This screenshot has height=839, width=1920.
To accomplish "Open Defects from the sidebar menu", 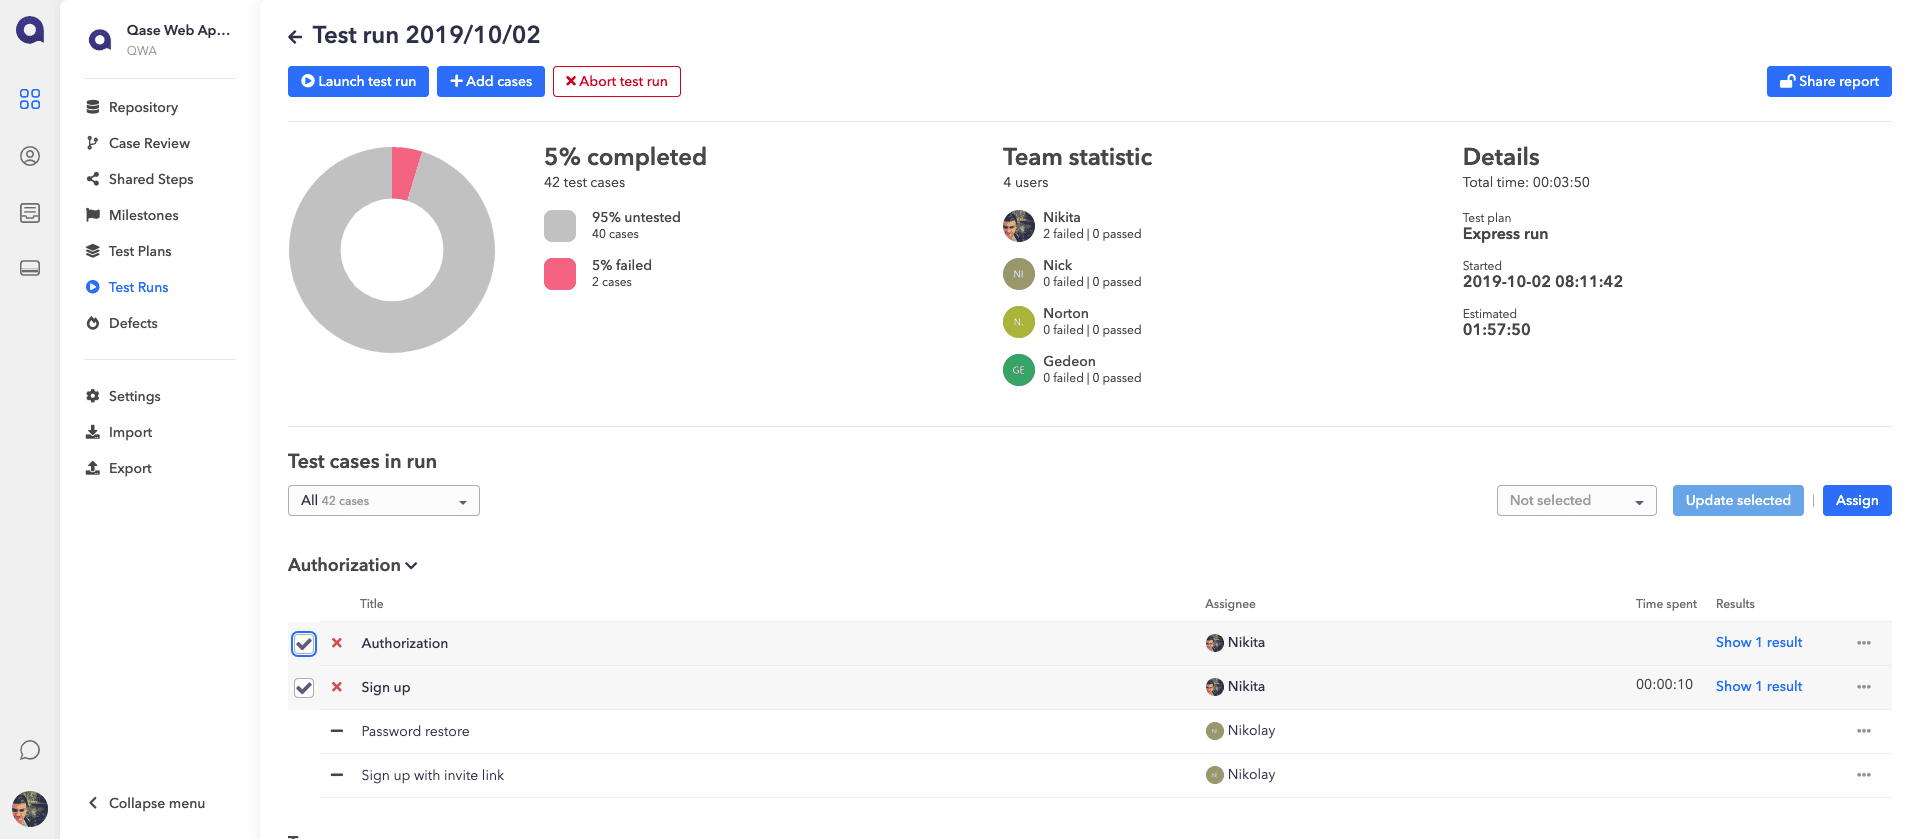I will coord(133,323).
